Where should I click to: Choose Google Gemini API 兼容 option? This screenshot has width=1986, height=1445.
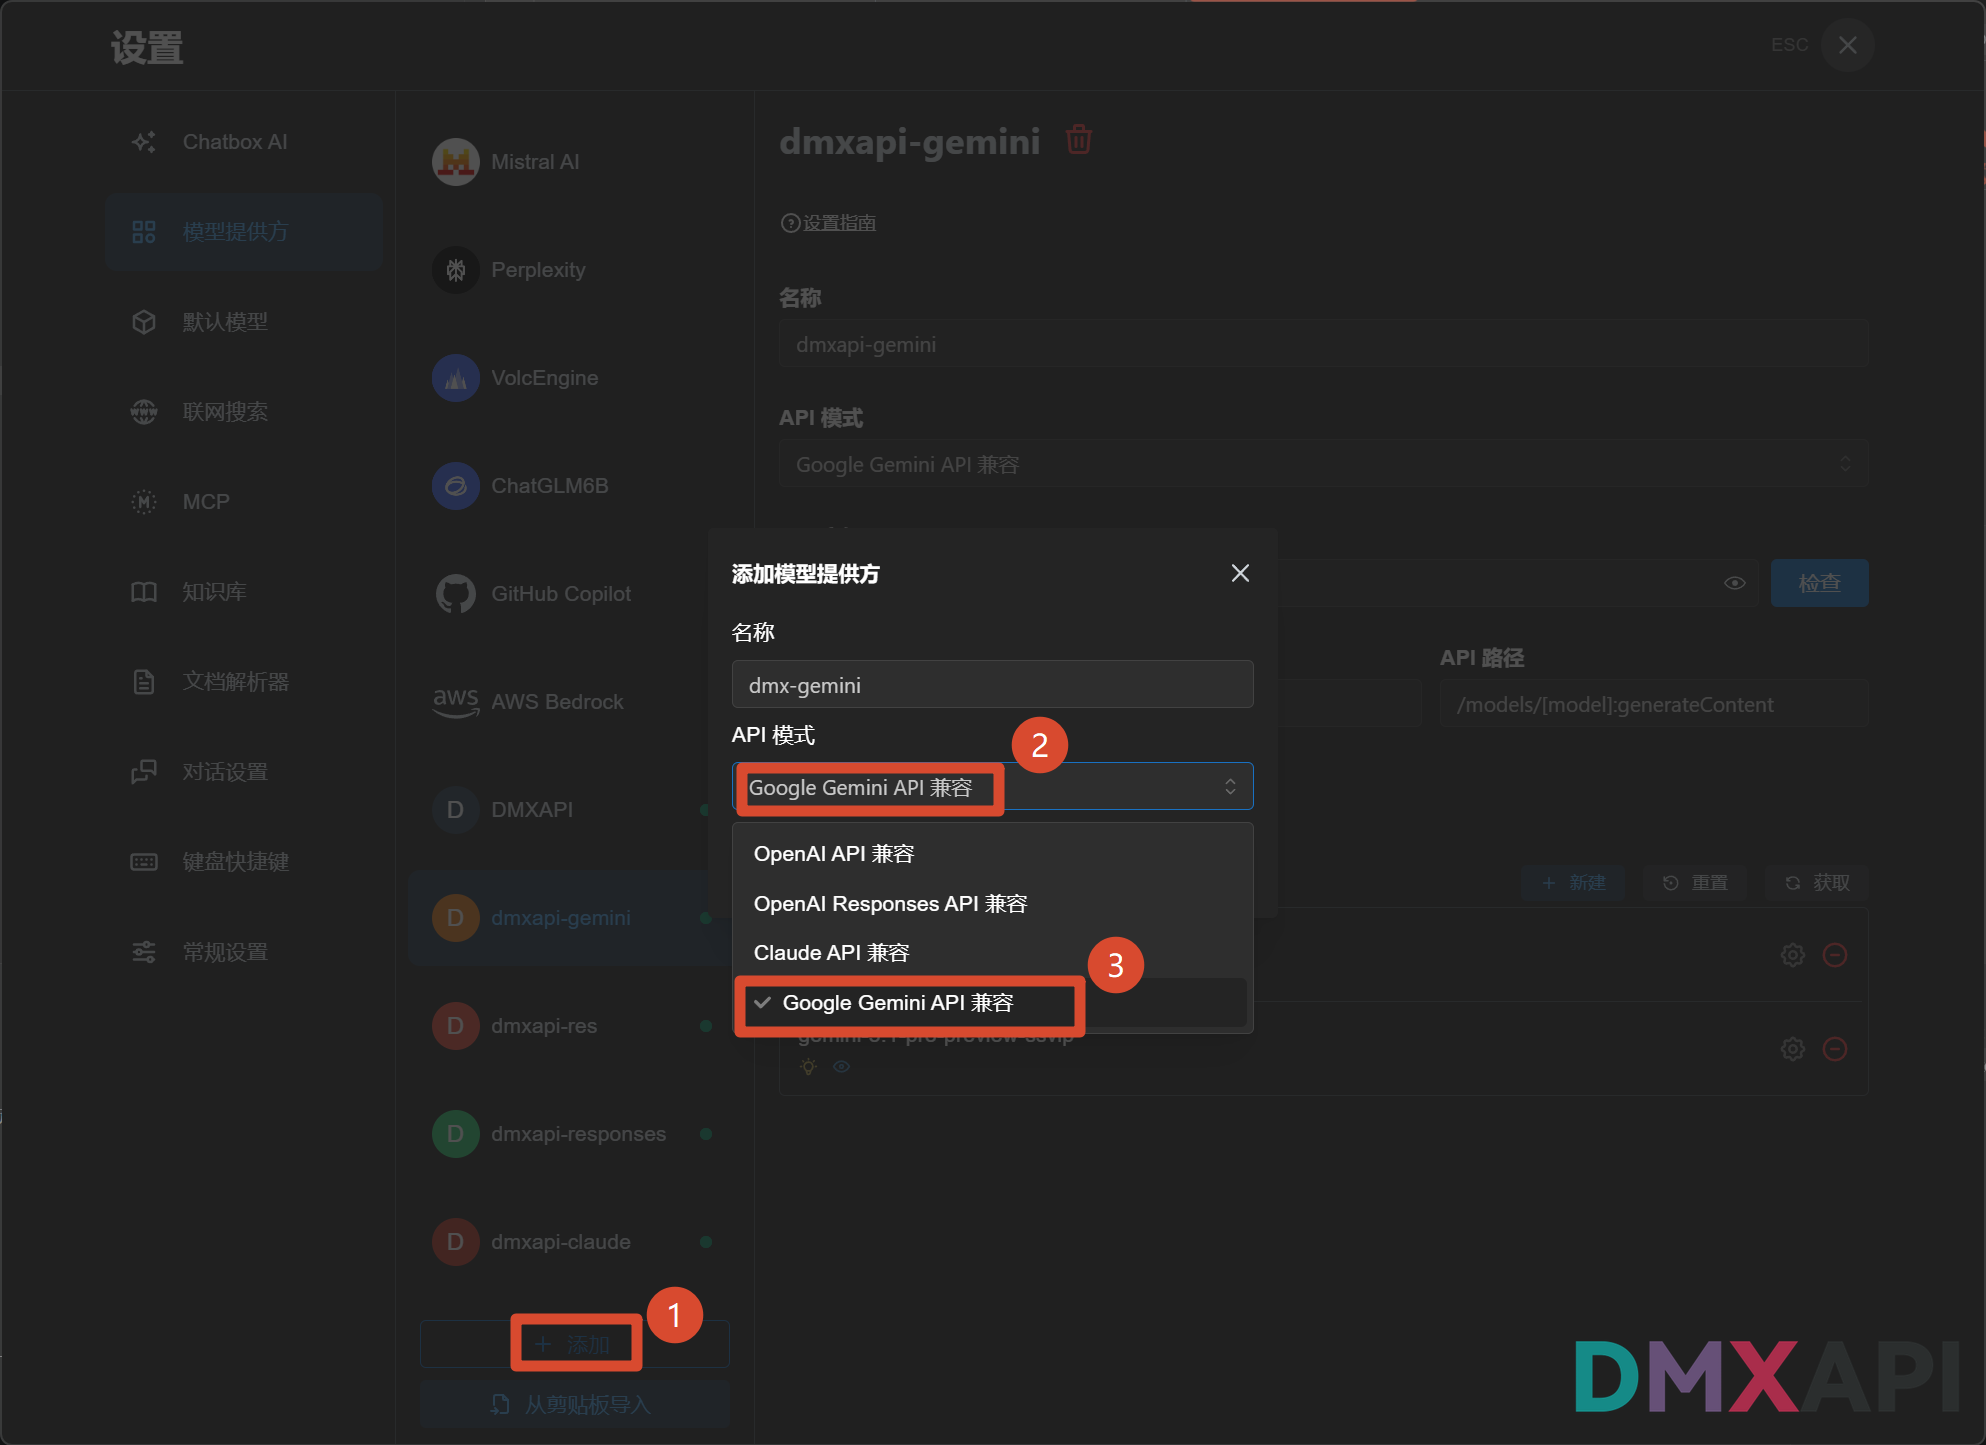point(992,1003)
